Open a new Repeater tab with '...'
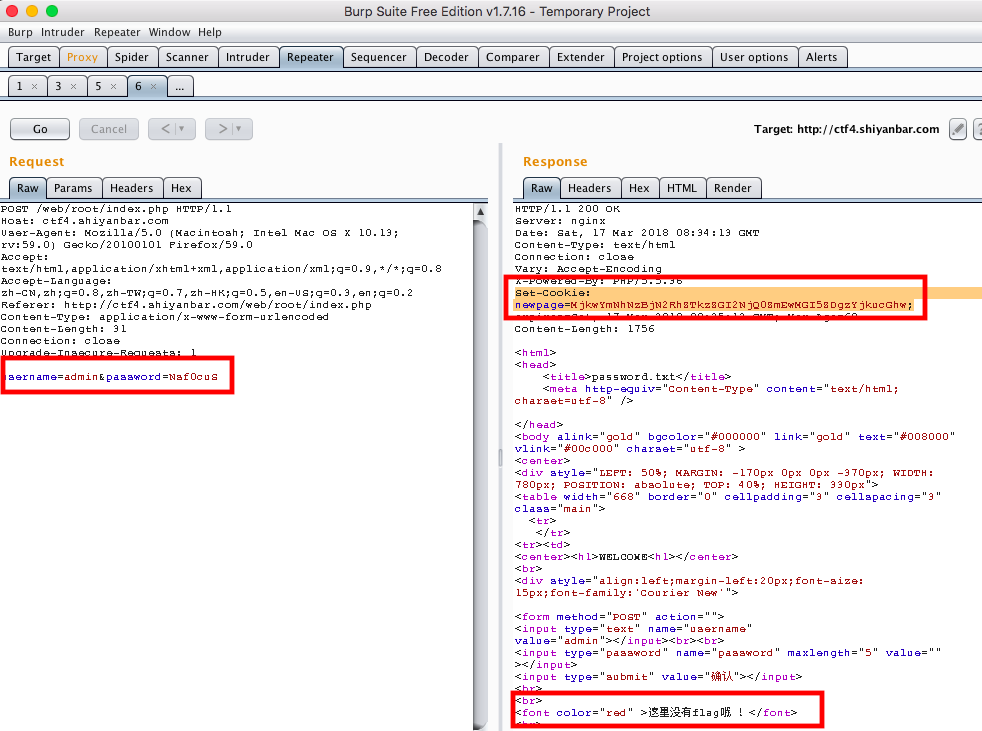 (180, 86)
